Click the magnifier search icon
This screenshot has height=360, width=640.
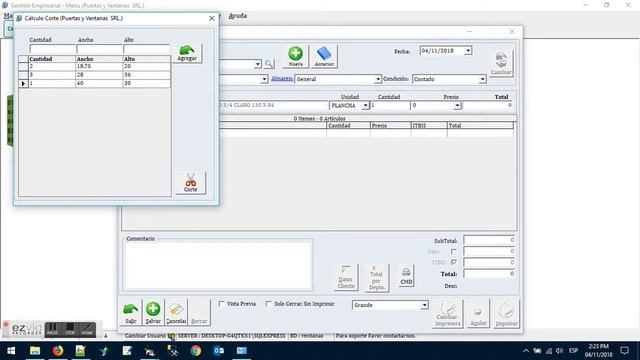pos(269,64)
